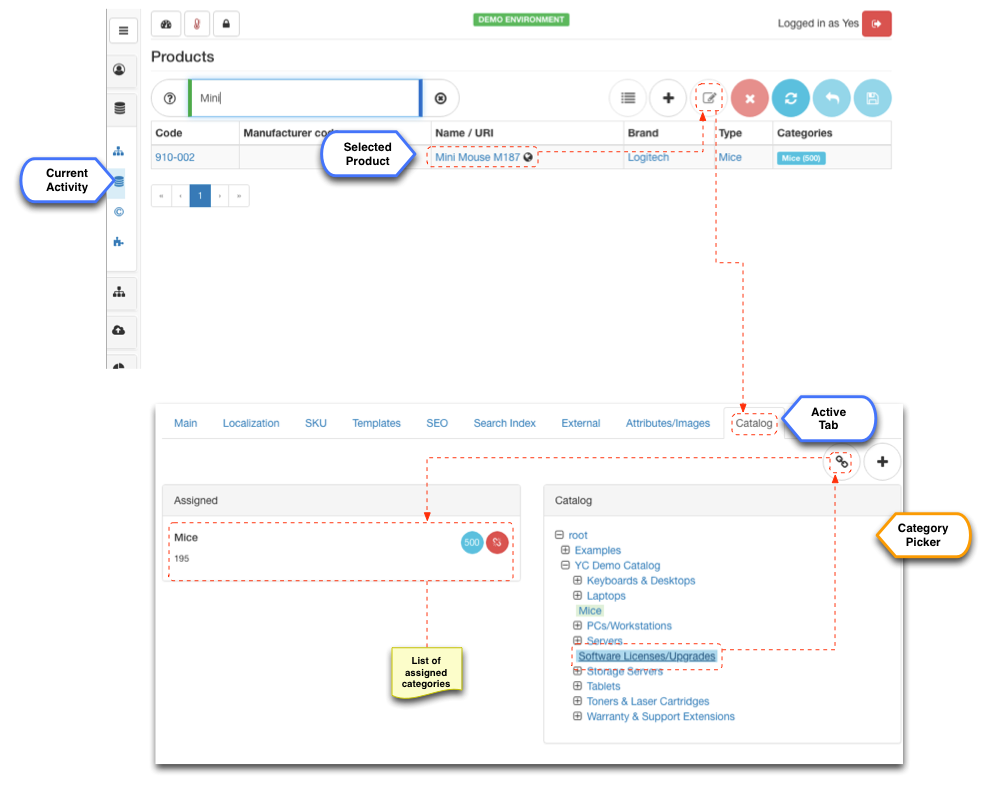Open the Attributes/Images tab
This screenshot has height=786, width=990.
[667, 423]
